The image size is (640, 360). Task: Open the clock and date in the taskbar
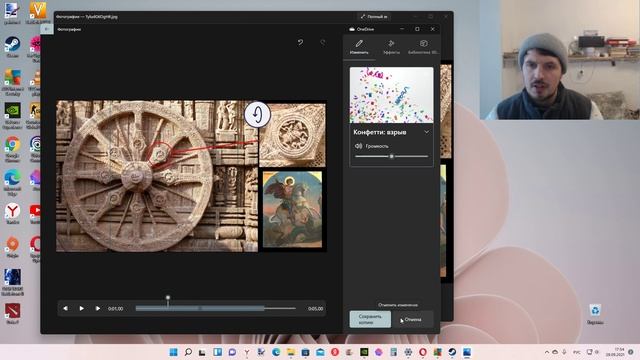coord(615,352)
